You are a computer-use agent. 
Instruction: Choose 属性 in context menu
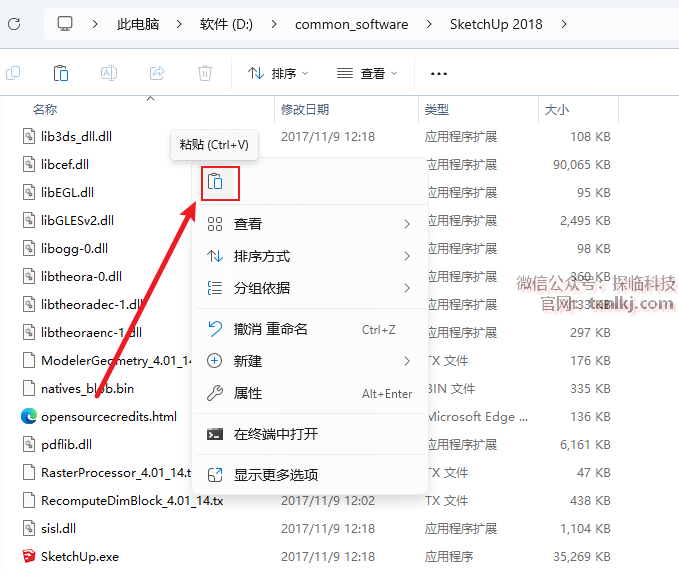(x=309, y=393)
